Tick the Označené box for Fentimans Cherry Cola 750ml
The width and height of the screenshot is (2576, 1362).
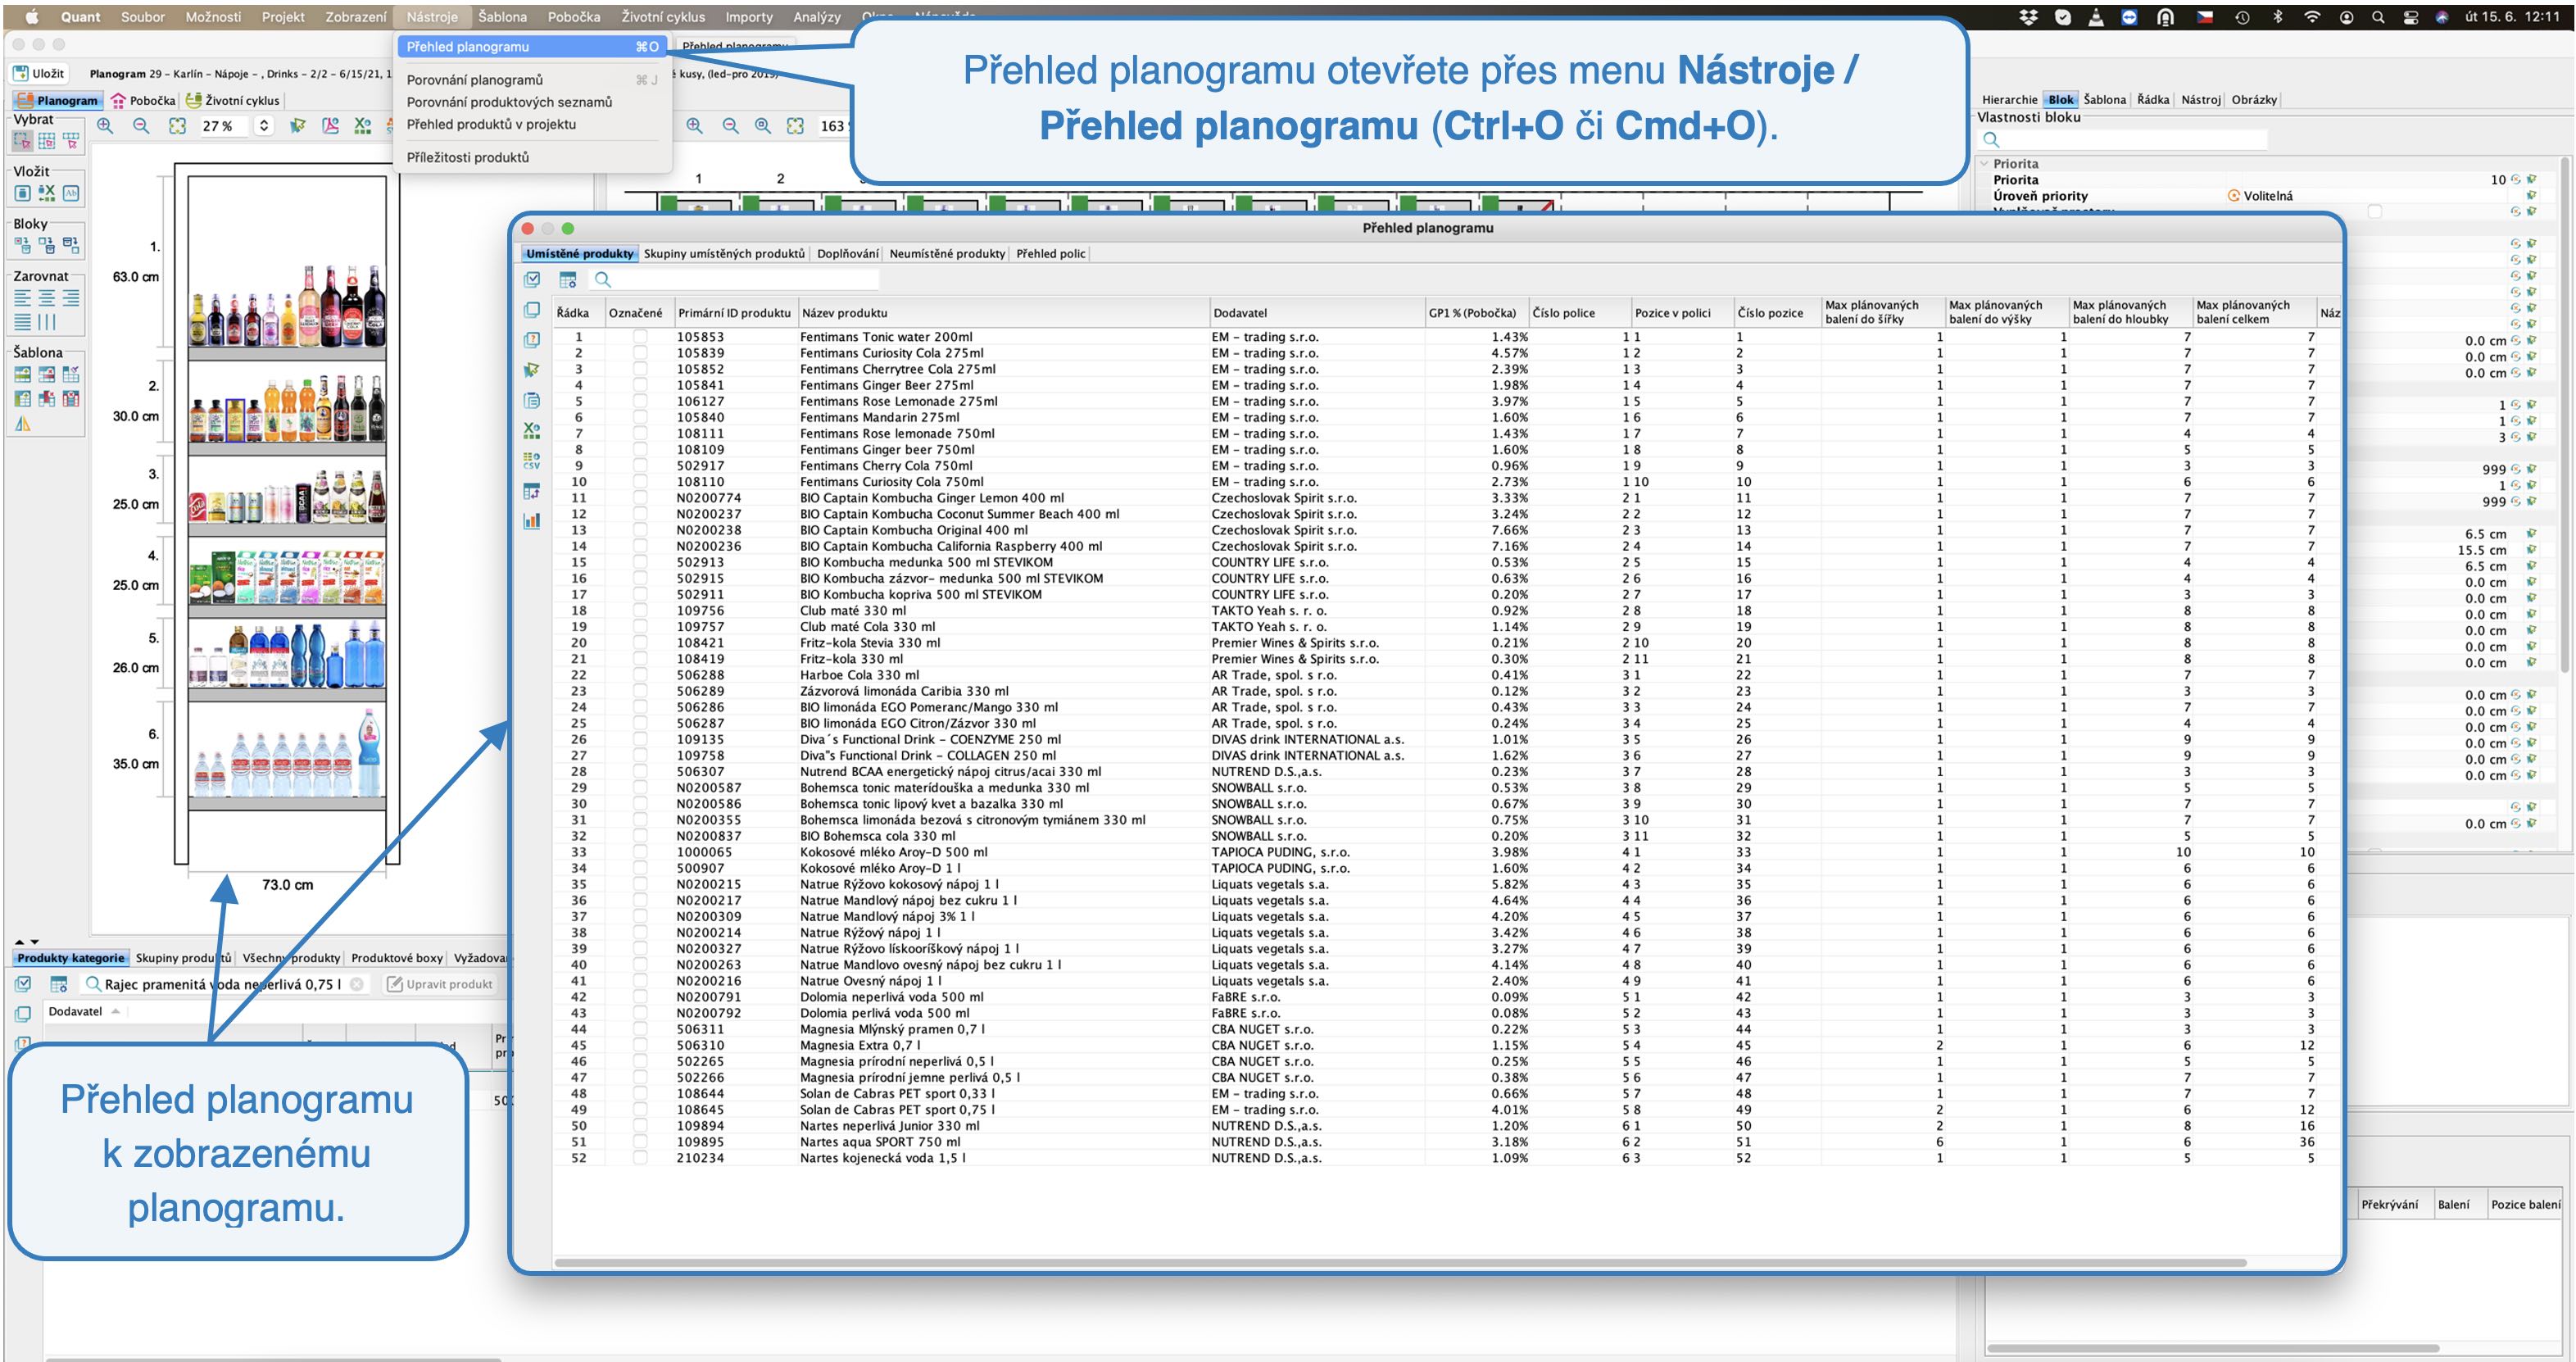coord(640,465)
